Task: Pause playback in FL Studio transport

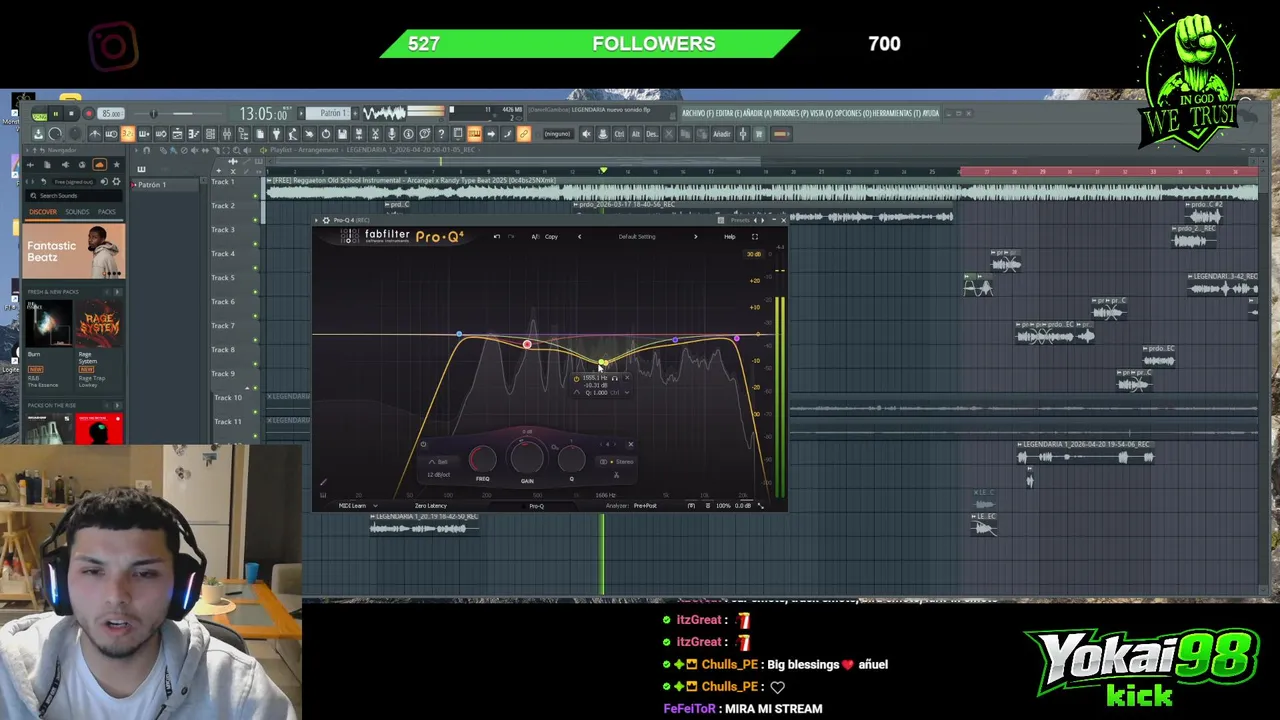Action: (56, 113)
